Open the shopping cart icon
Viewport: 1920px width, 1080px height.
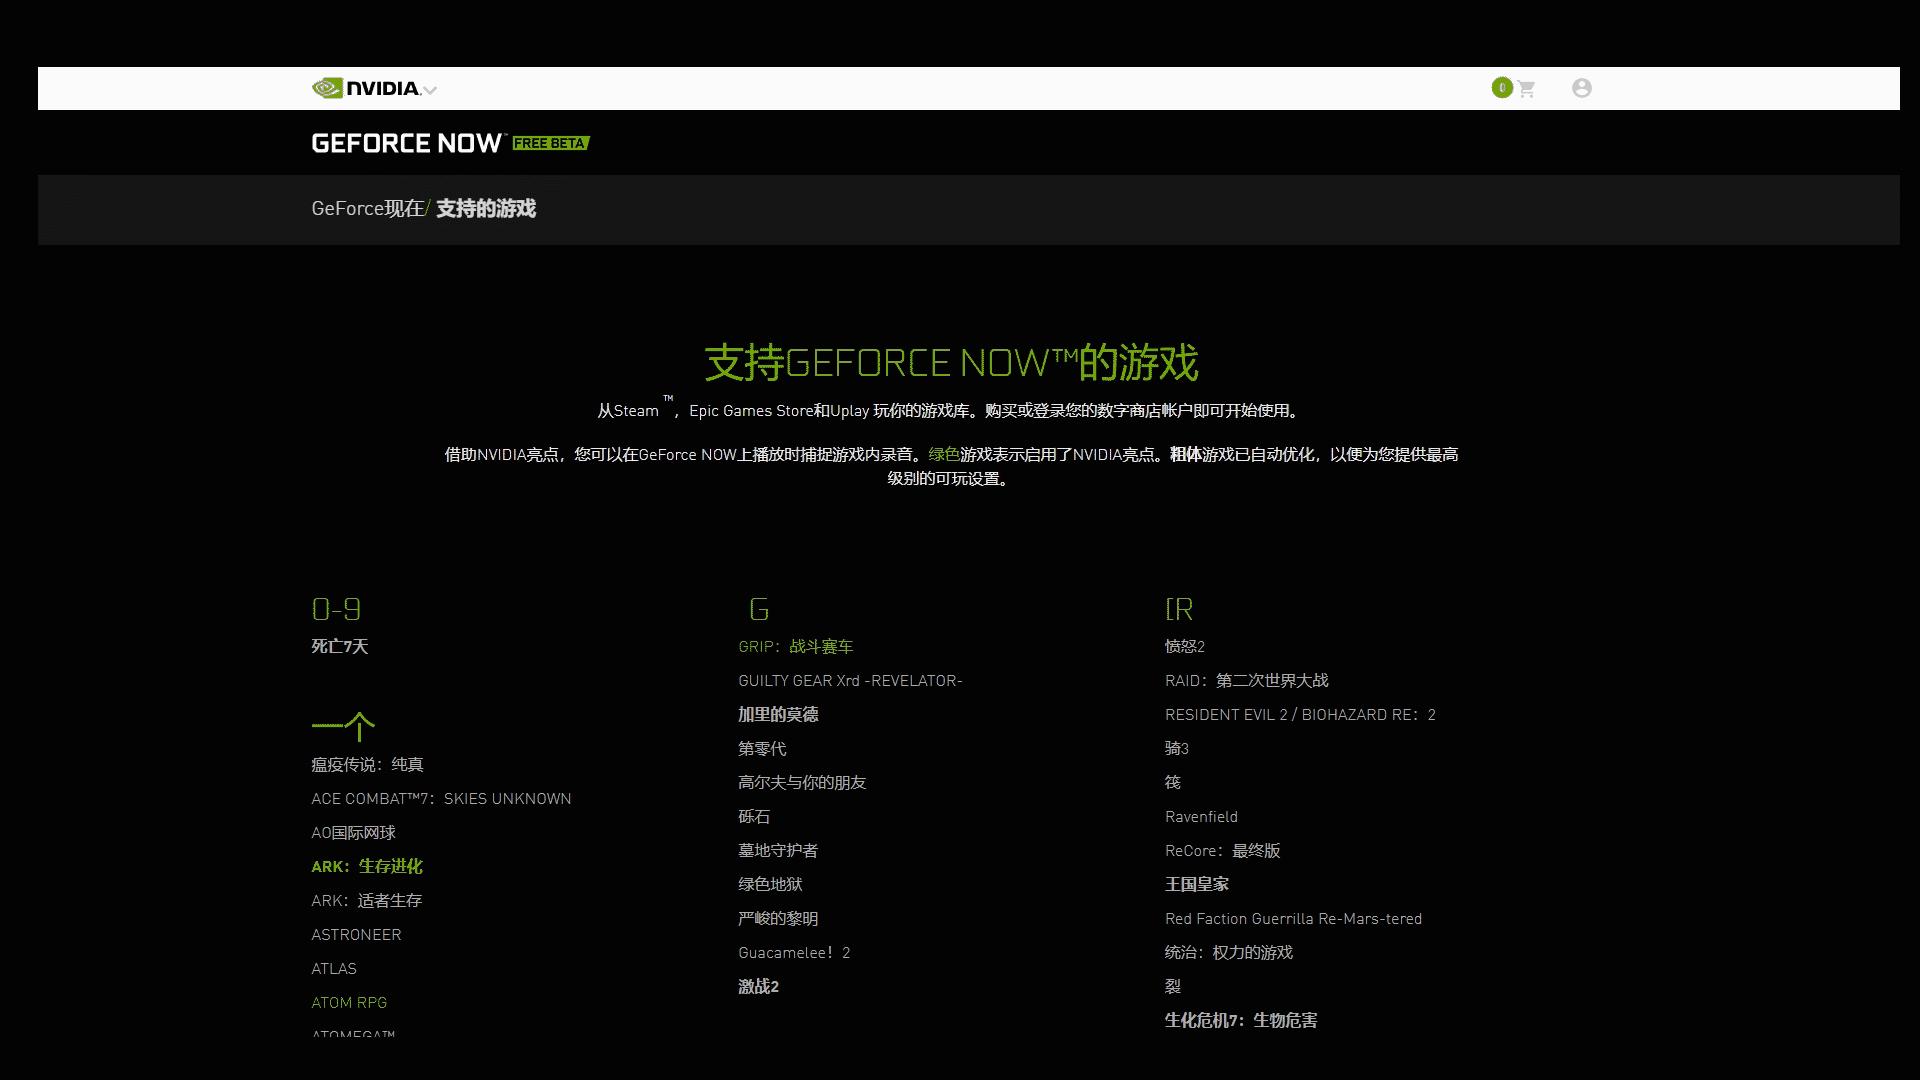tap(1526, 88)
